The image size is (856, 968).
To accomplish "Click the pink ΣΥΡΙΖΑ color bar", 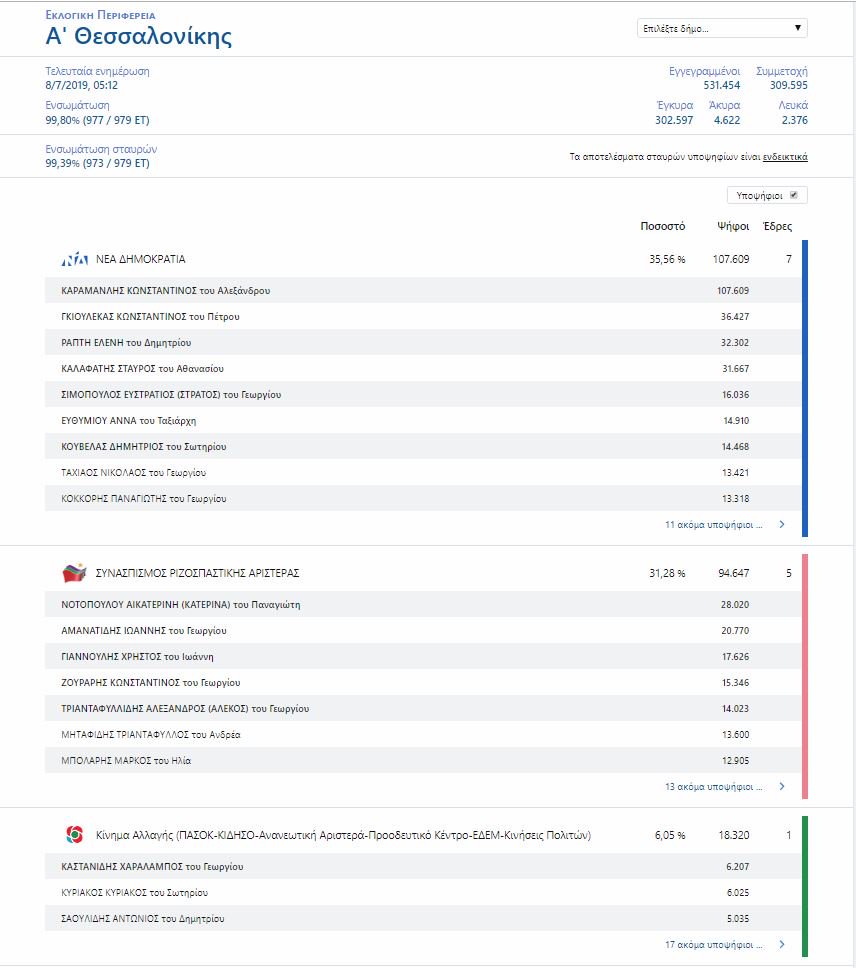I will [x=804, y=676].
